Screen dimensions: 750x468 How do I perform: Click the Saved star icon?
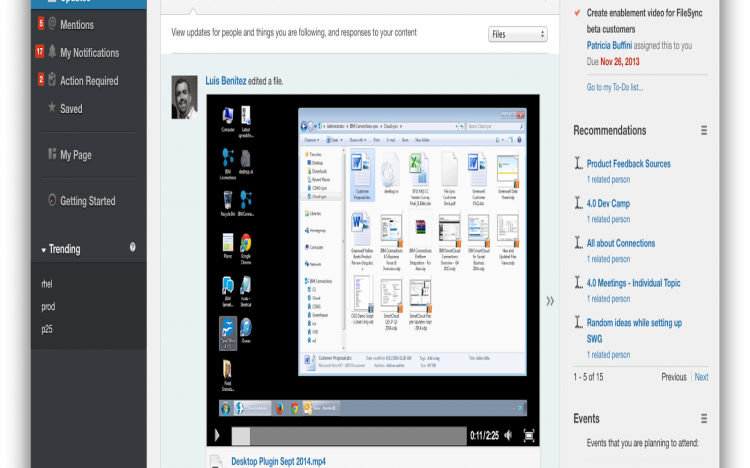click(x=52, y=107)
